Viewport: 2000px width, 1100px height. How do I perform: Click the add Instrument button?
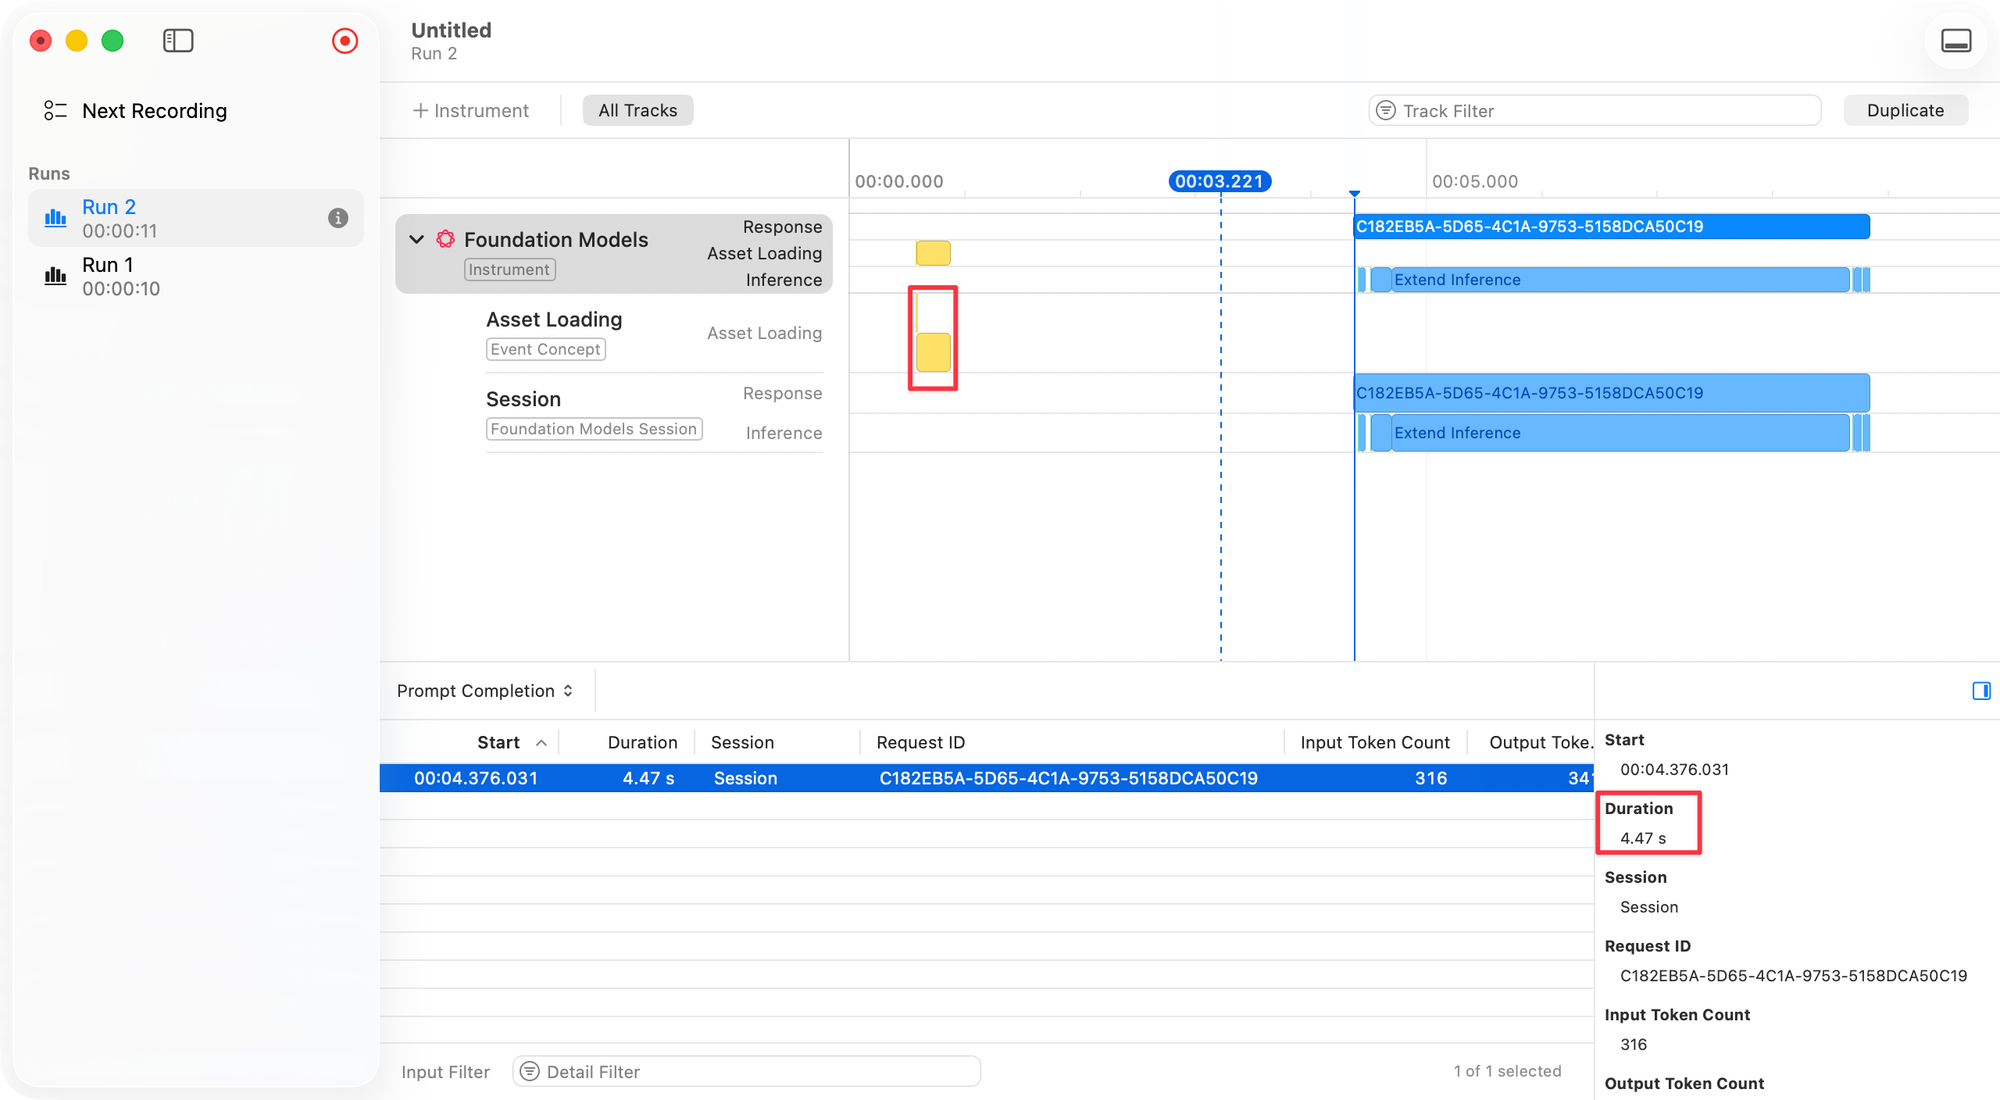pos(471,111)
